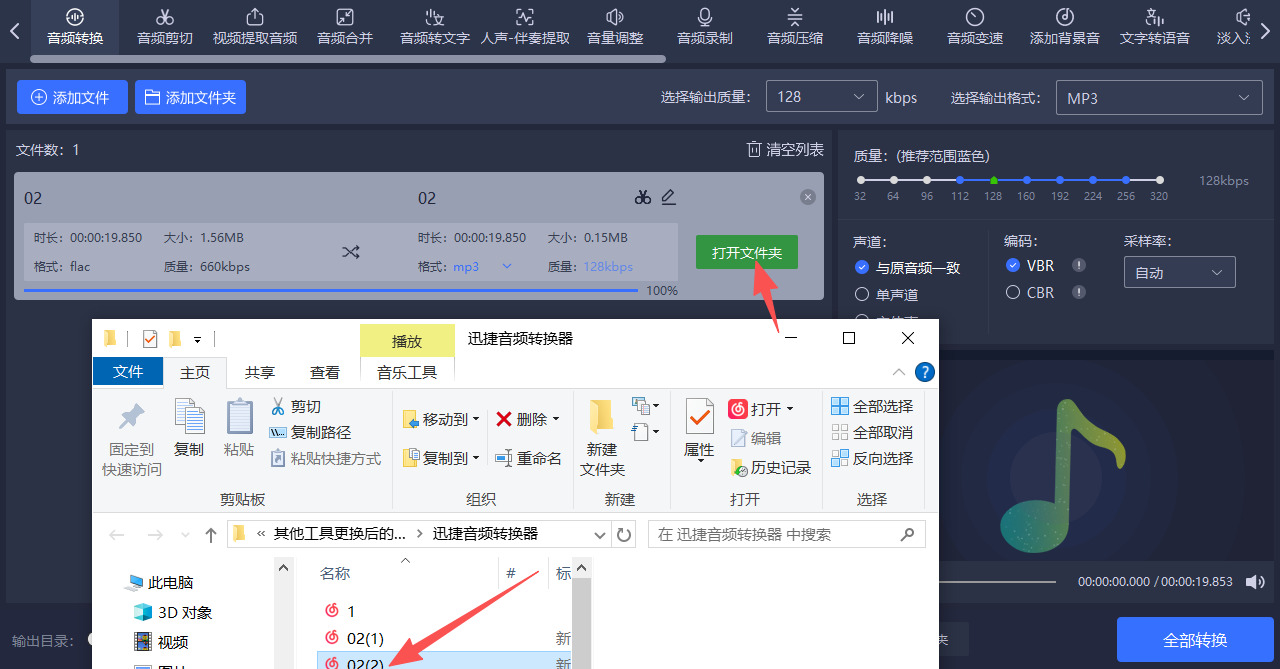Select the 单声道 mono option
1280x669 pixels.
886,295
